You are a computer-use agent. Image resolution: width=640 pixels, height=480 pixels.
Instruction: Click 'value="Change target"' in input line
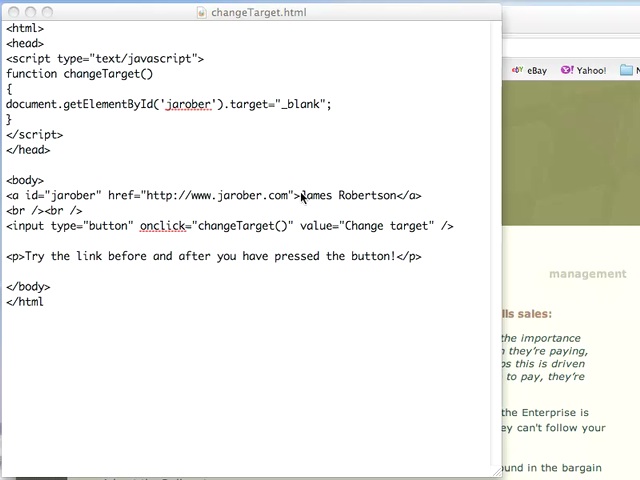click(x=367, y=226)
